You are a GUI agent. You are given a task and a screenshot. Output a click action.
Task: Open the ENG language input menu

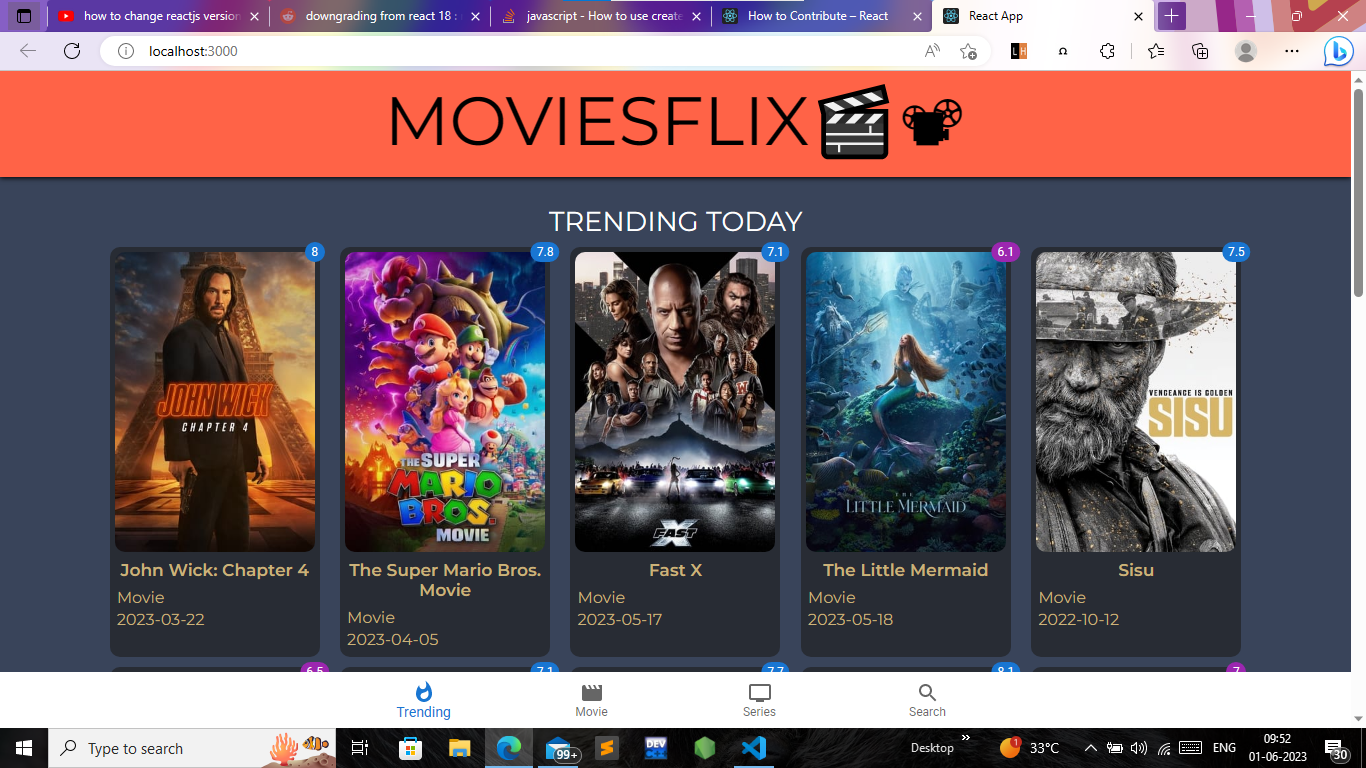pyautogui.click(x=1222, y=747)
